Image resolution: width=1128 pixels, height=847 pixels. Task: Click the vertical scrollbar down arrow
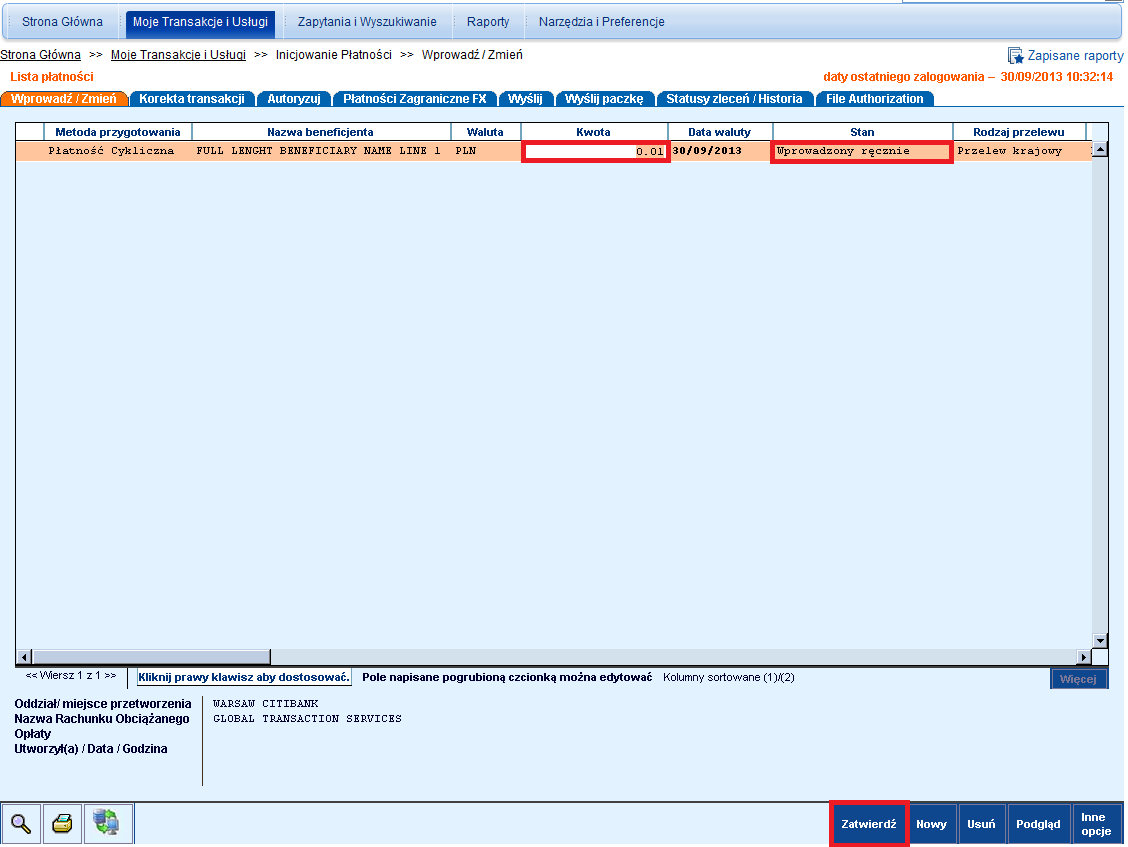pyautogui.click(x=1100, y=640)
